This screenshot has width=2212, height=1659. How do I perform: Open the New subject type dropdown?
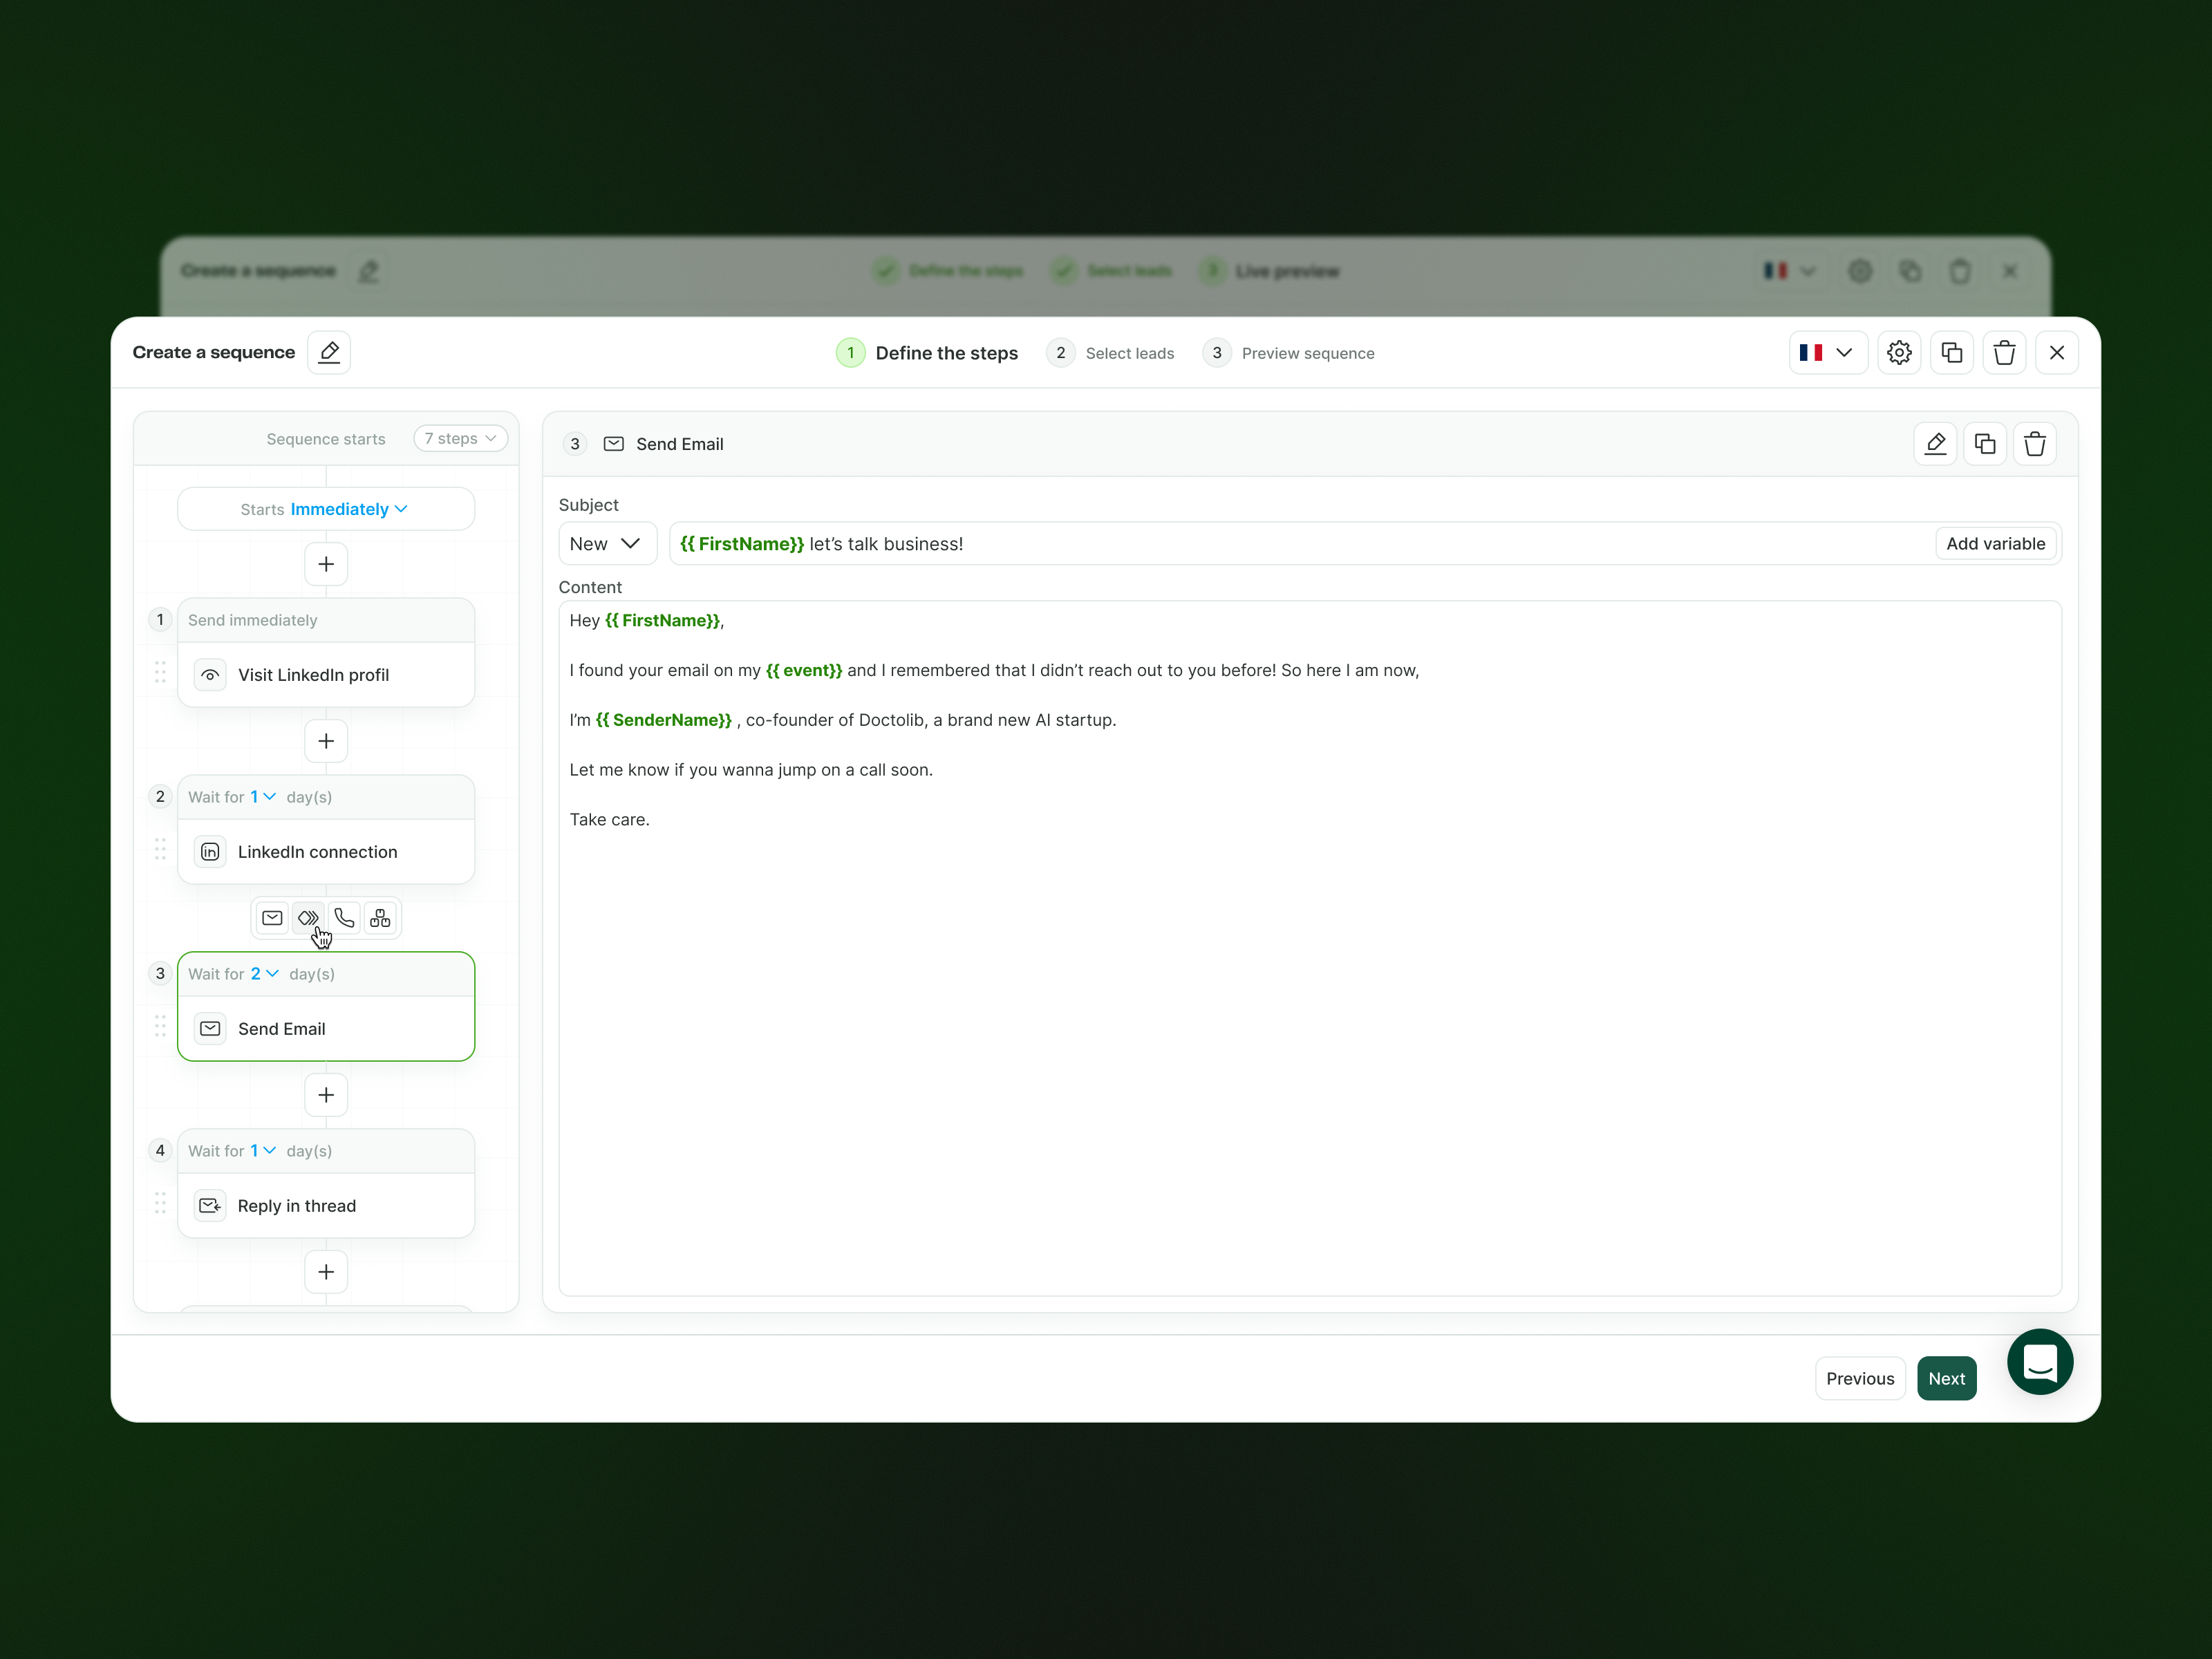(606, 543)
